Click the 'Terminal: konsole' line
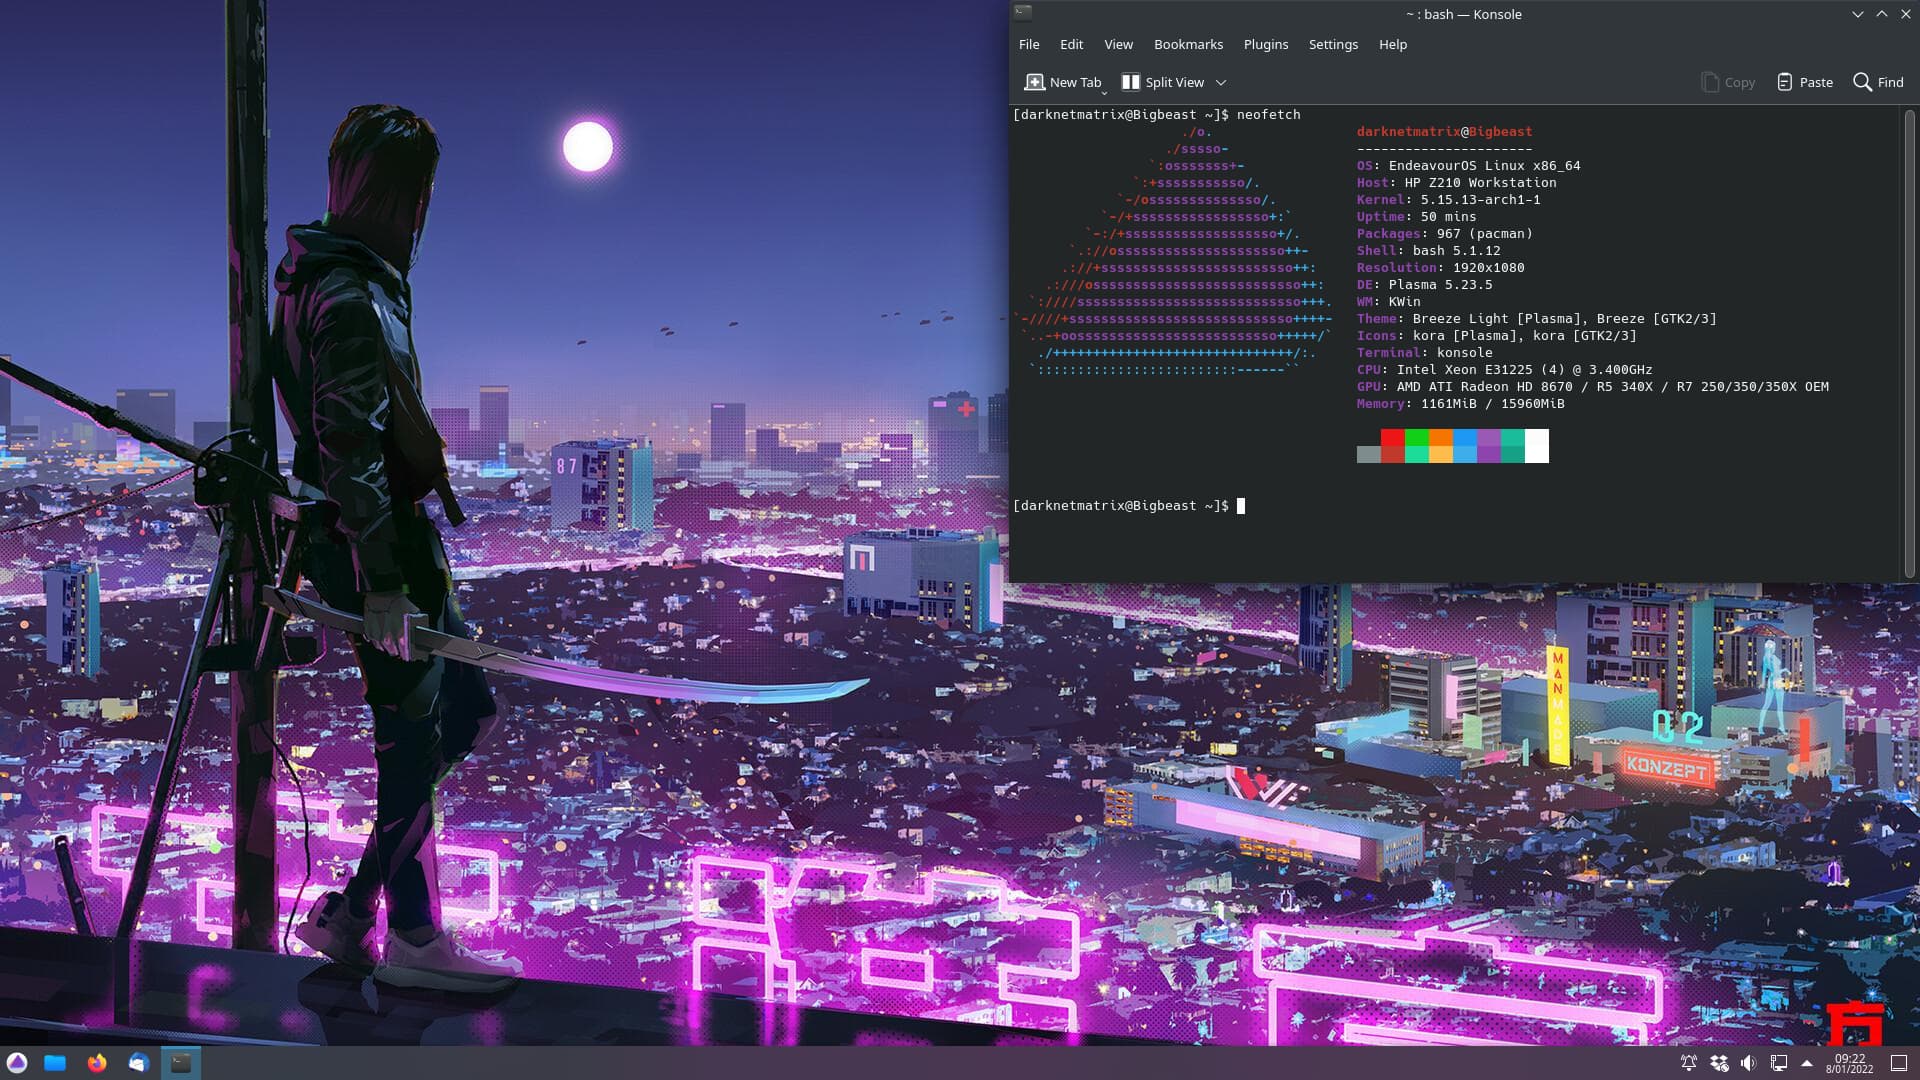Image resolution: width=1920 pixels, height=1080 pixels. (x=1424, y=353)
